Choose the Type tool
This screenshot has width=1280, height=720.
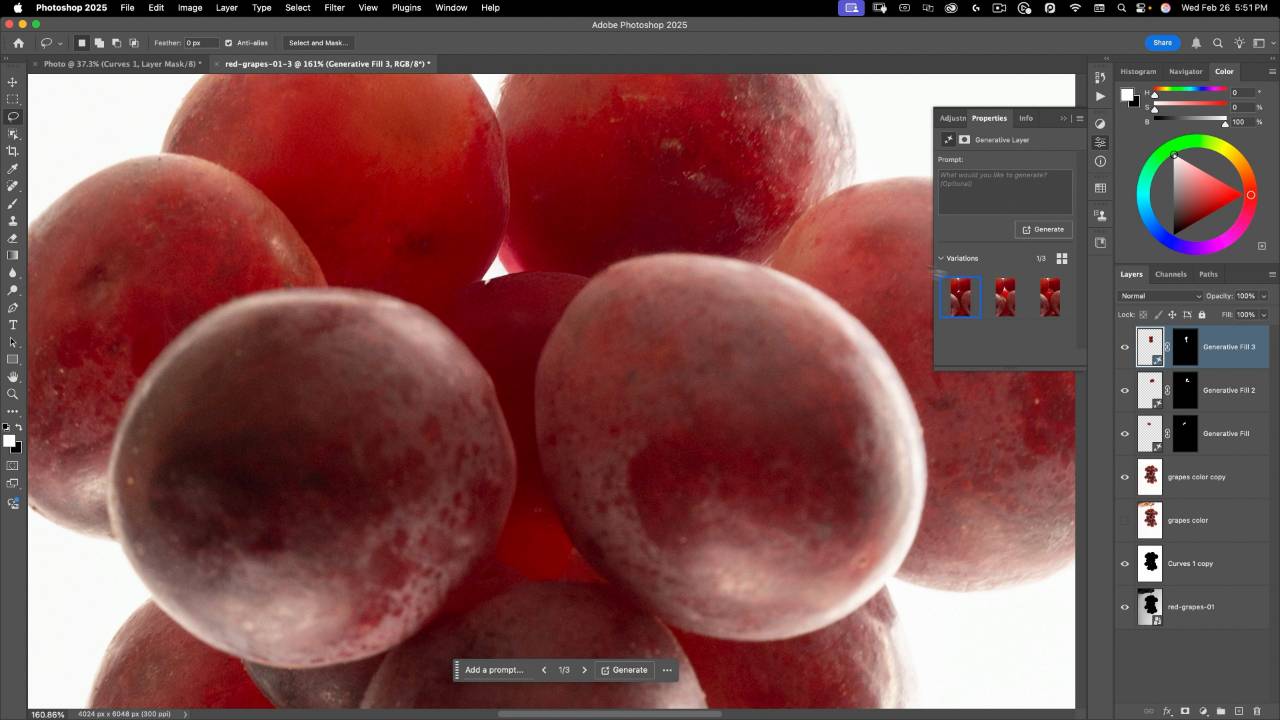tap(13, 325)
